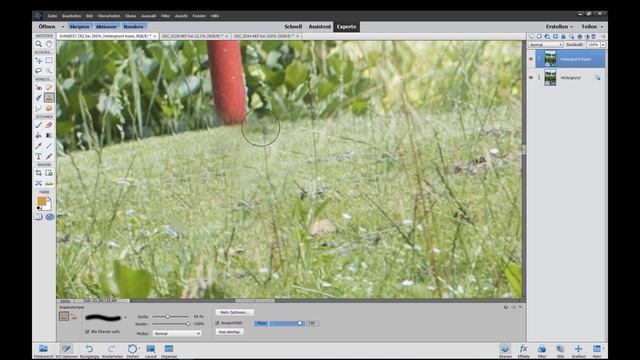
Task: Click the Rückgängig undo button
Action: tap(89, 351)
